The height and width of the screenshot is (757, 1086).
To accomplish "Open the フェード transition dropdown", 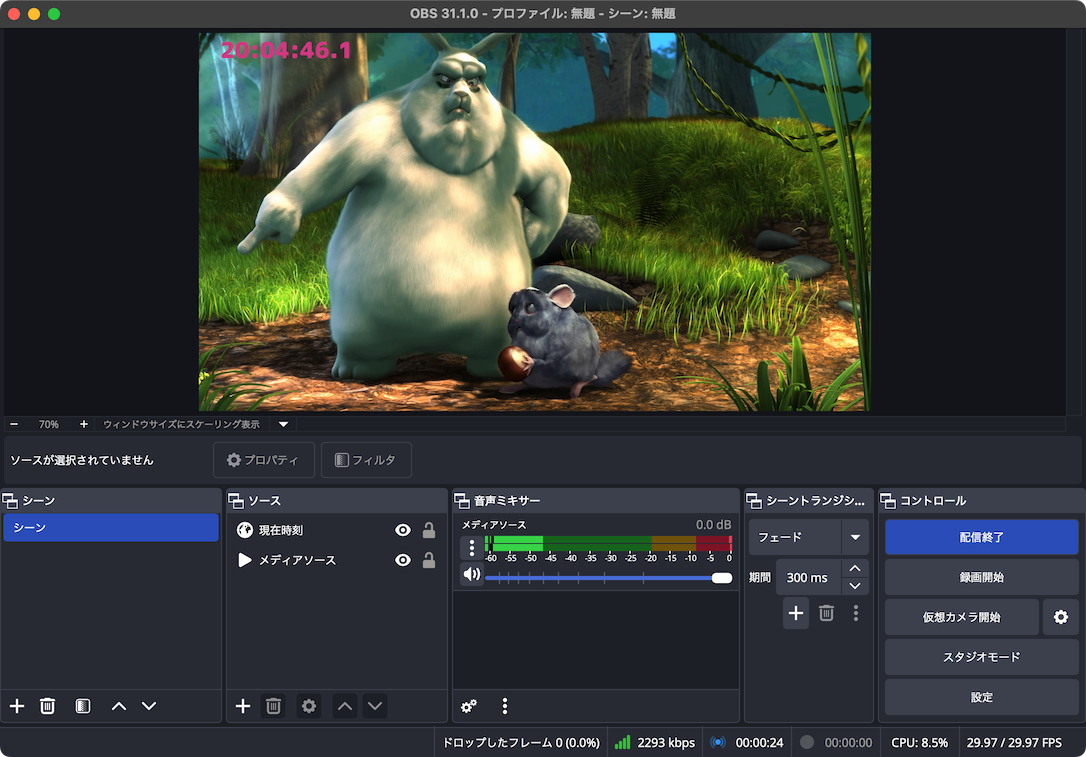I will 808,537.
